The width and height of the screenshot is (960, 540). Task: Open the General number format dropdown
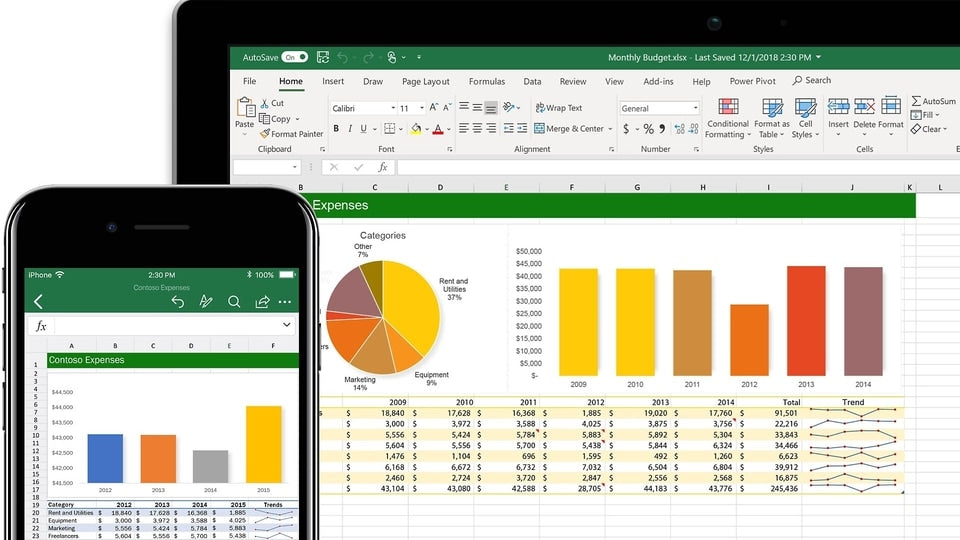(695, 108)
